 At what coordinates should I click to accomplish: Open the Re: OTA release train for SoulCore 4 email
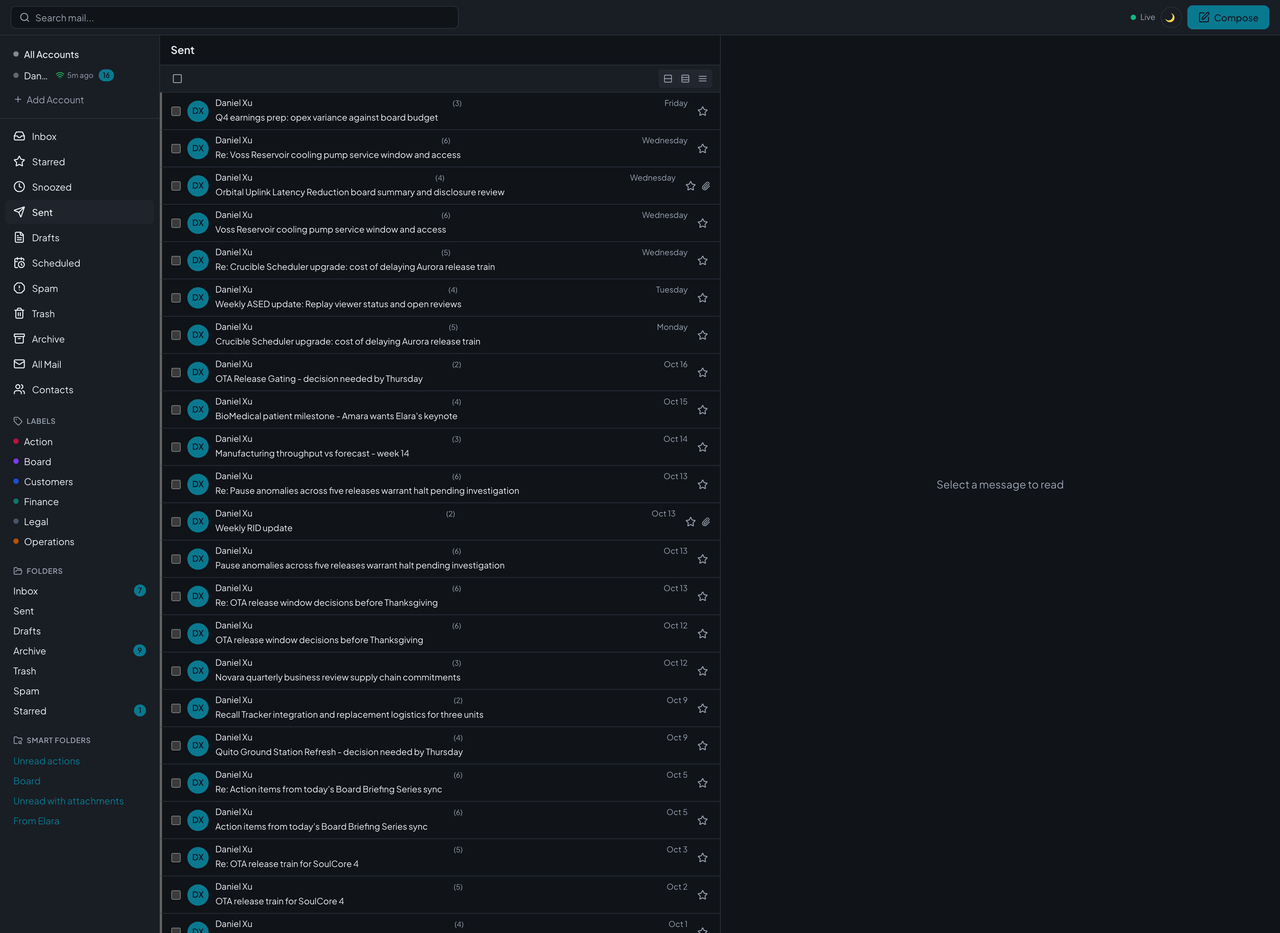[440, 857]
